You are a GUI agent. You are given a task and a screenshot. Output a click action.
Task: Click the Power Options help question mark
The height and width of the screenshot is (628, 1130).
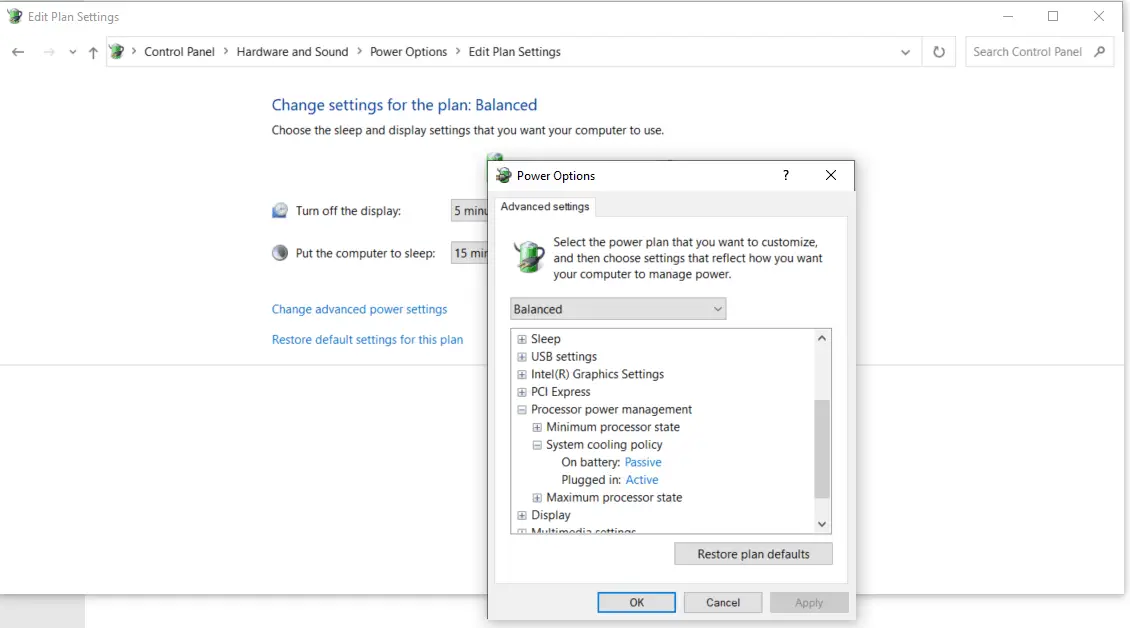click(786, 175)
